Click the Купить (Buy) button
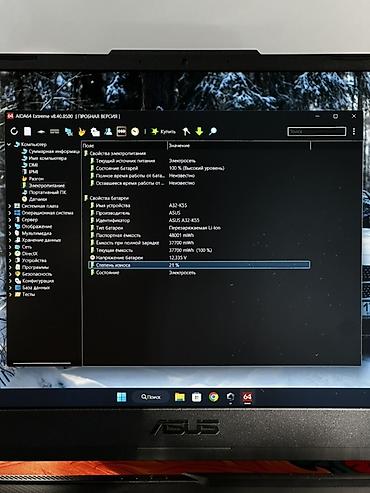 tap(163, 131)
